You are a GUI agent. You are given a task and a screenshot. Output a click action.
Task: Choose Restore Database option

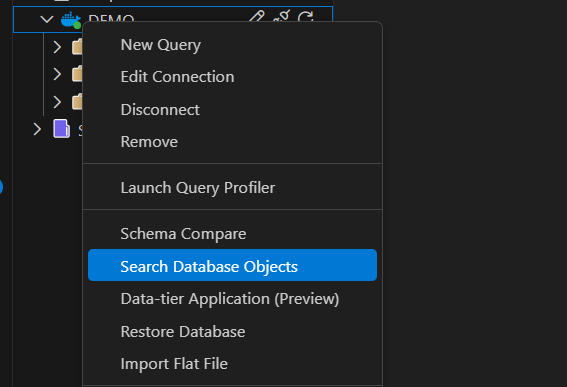coord(232,332)
